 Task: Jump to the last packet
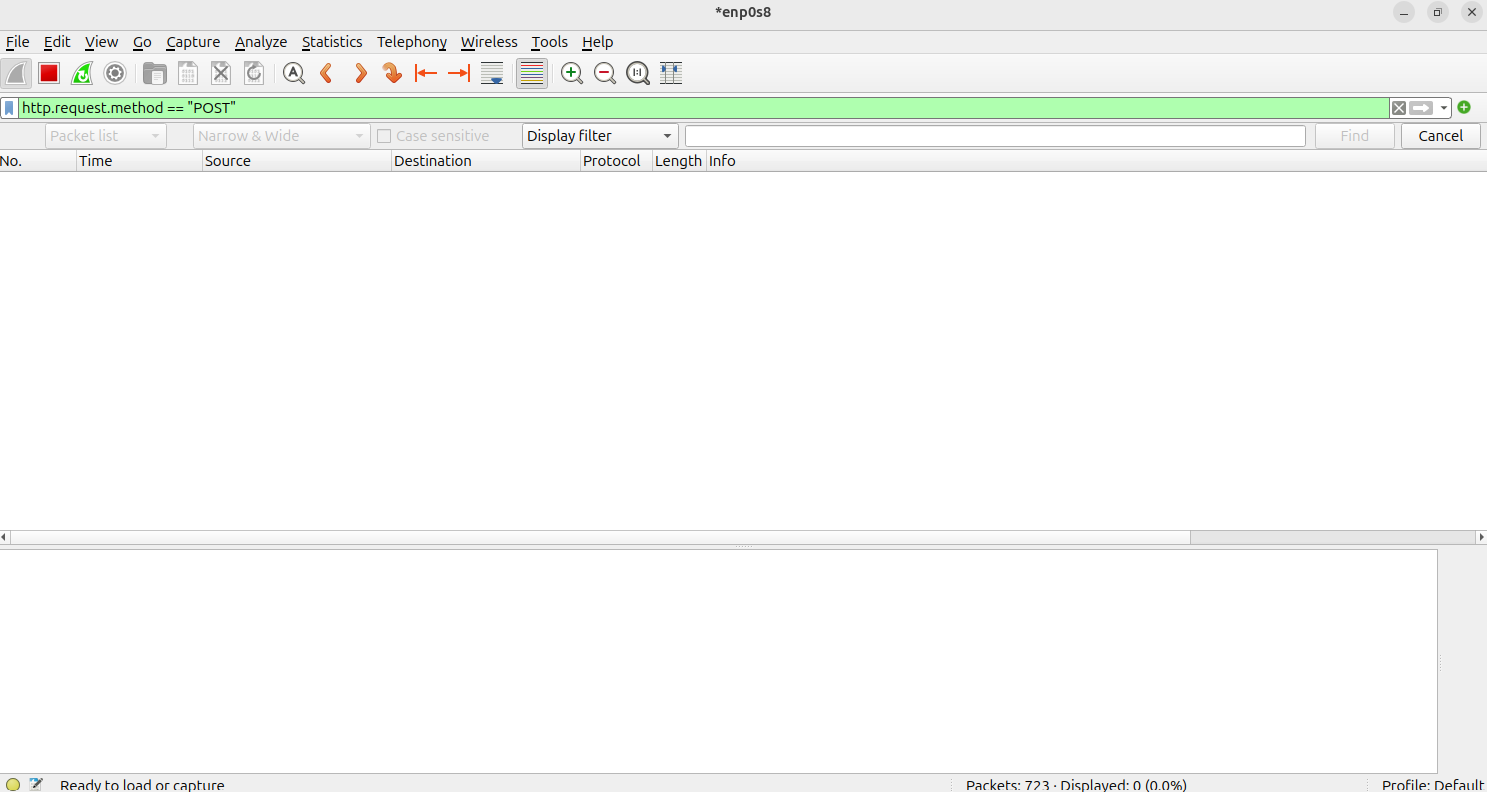coord(459,73)
